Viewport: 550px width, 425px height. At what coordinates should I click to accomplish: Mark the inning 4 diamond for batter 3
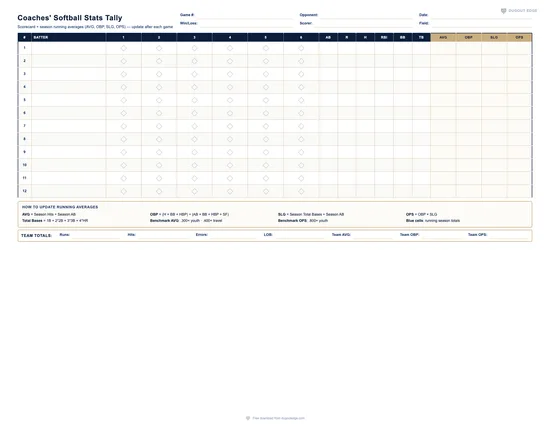click(230, 74)
